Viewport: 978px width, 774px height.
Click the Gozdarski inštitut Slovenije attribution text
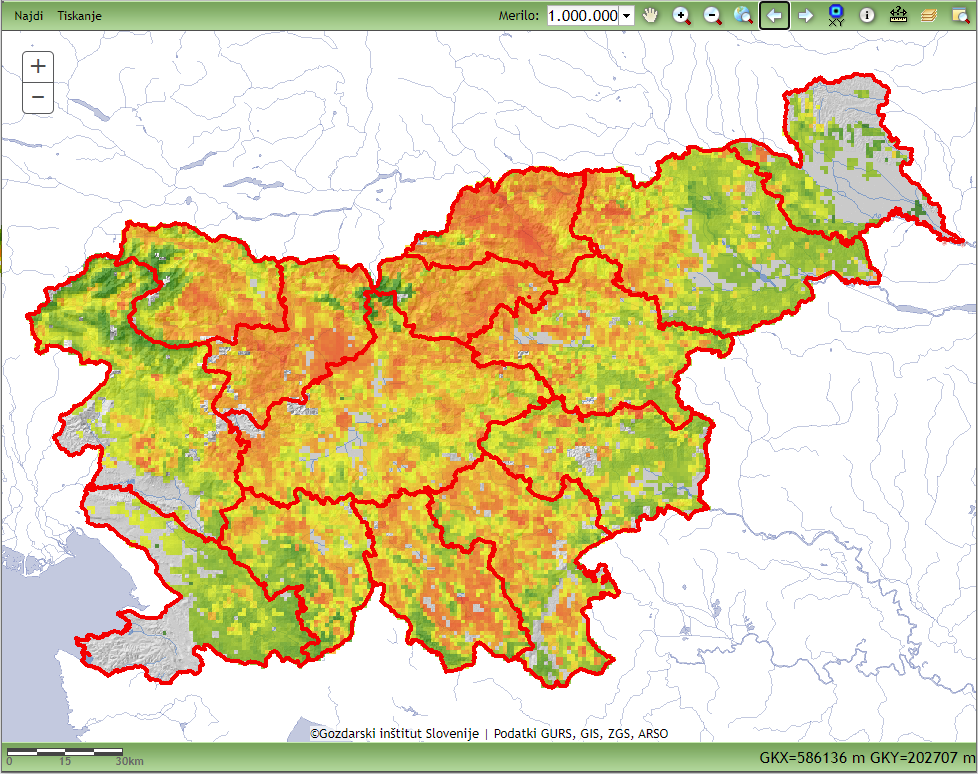[x=395, y=734]
